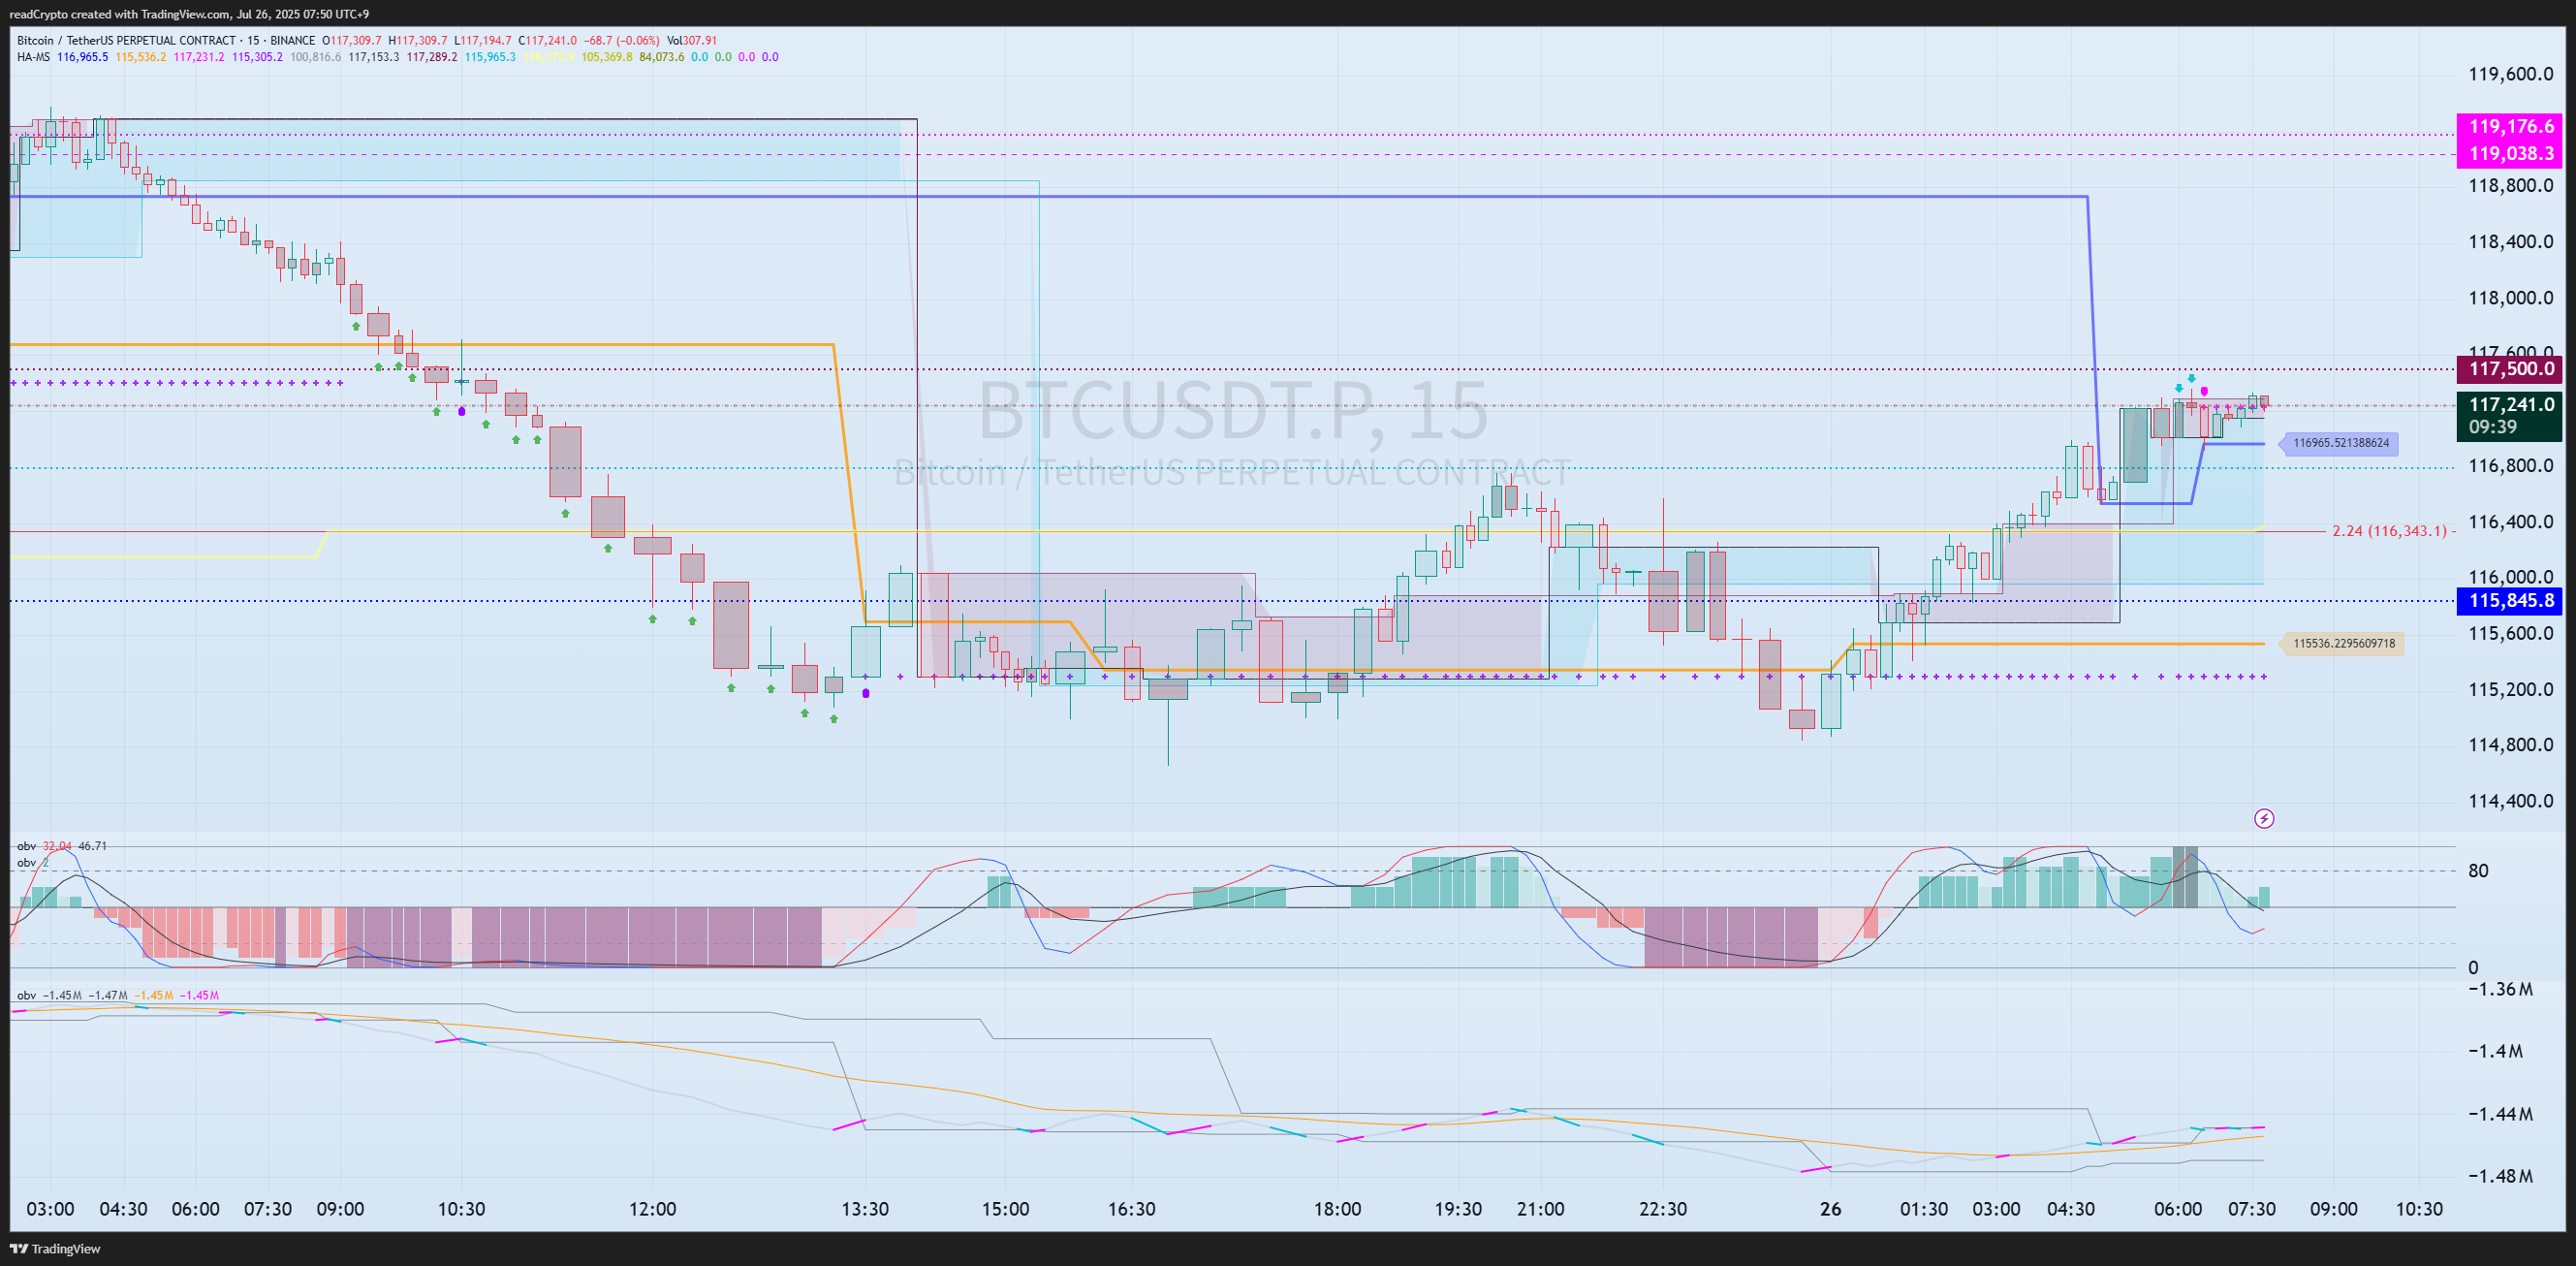
Task: Click the 15:00 time axis label
Action: pyautogui.click(x=1005, y=1209)
